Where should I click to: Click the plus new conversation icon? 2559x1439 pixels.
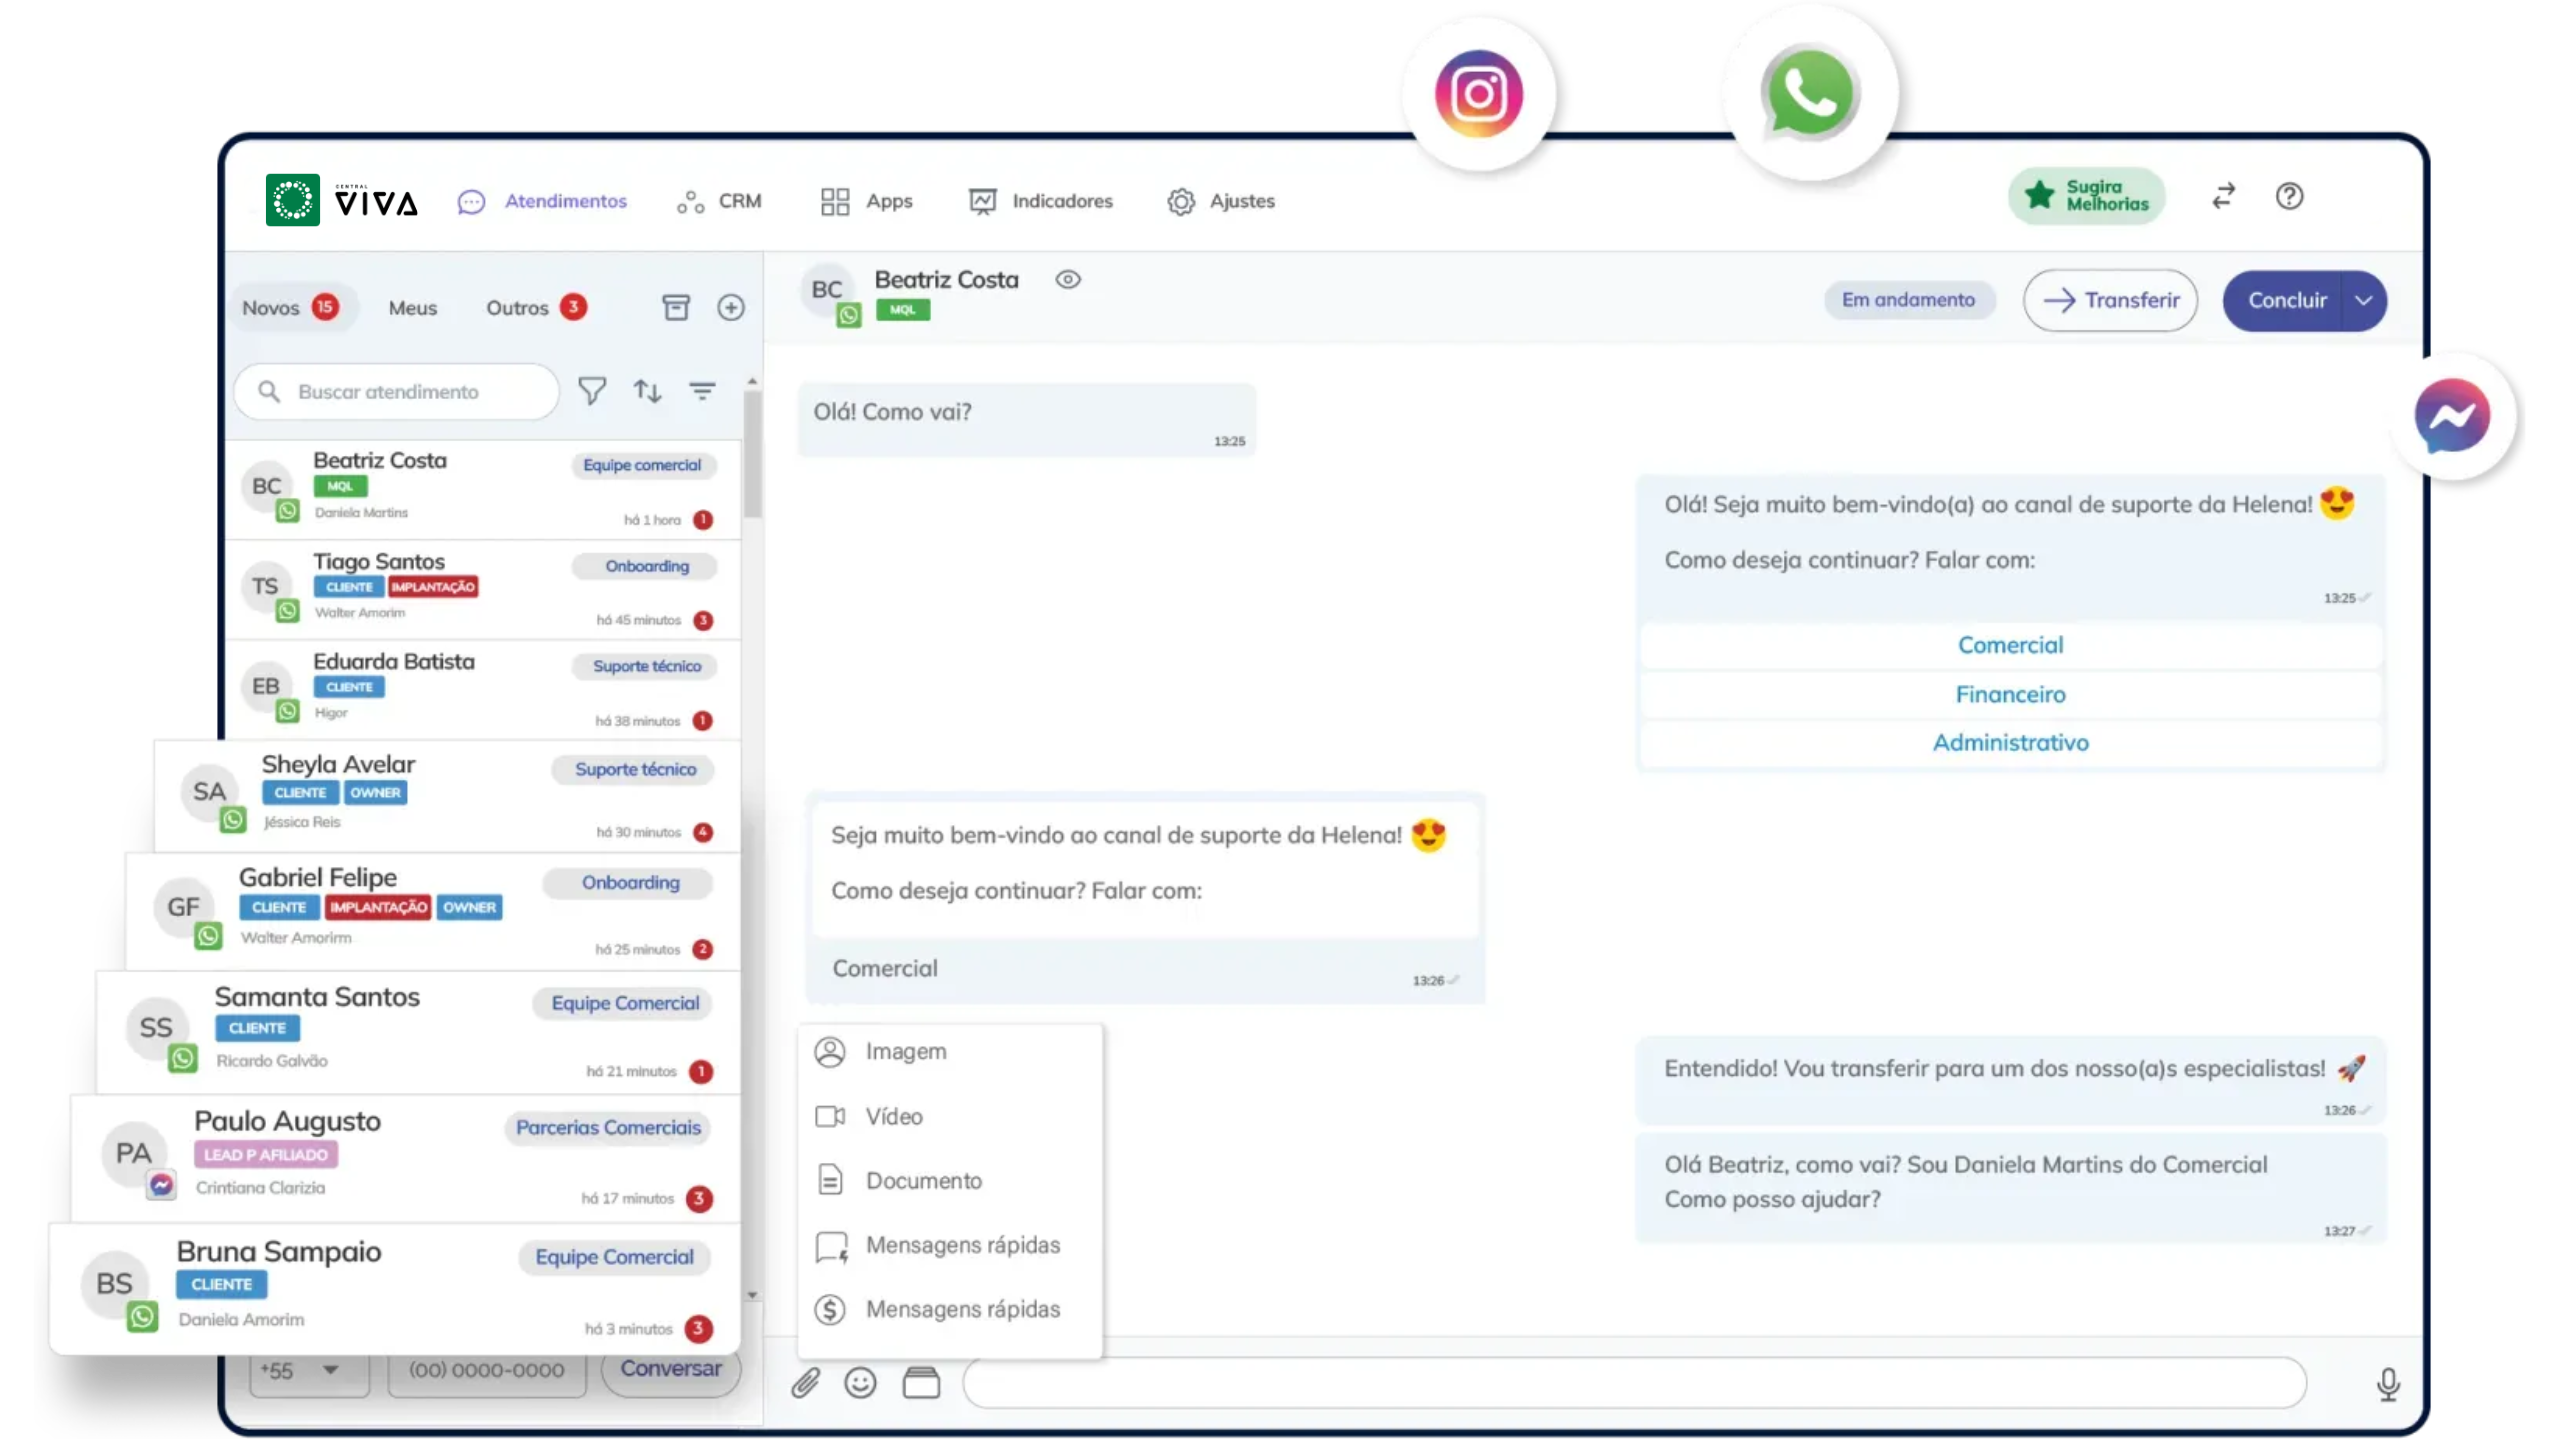pos(731,307)
